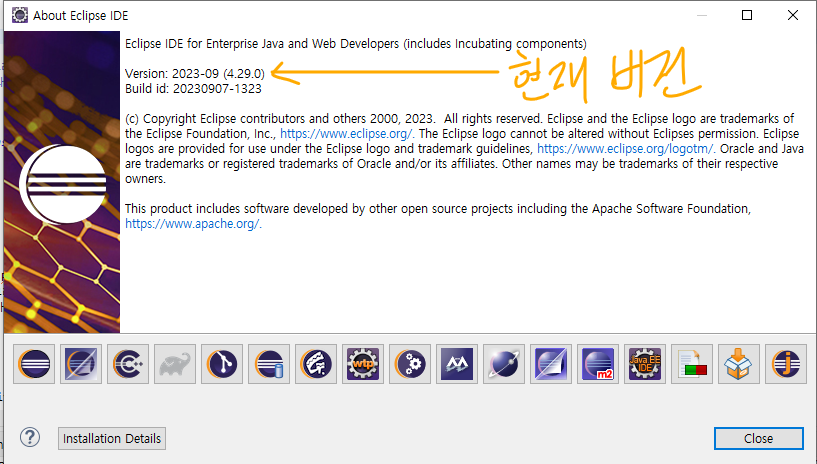The image size is (817, 464).
Task: Follow the https://www.eclipse.org/ link
Action: pos(346,134)
